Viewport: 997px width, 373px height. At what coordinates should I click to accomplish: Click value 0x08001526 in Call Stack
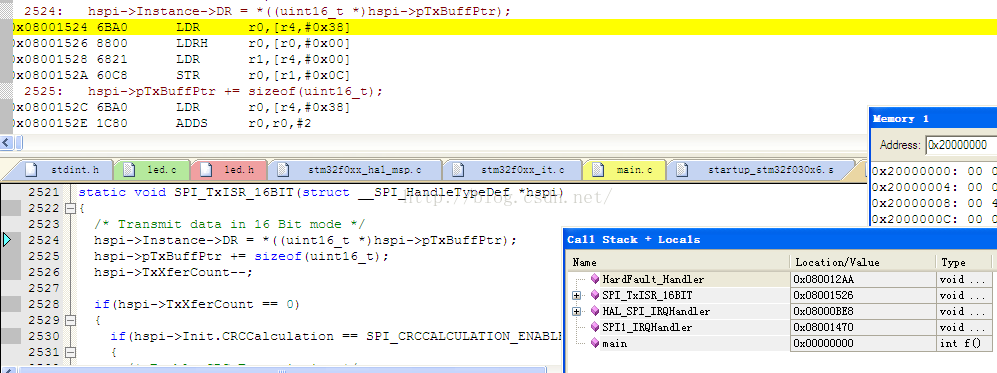point(823,295)
